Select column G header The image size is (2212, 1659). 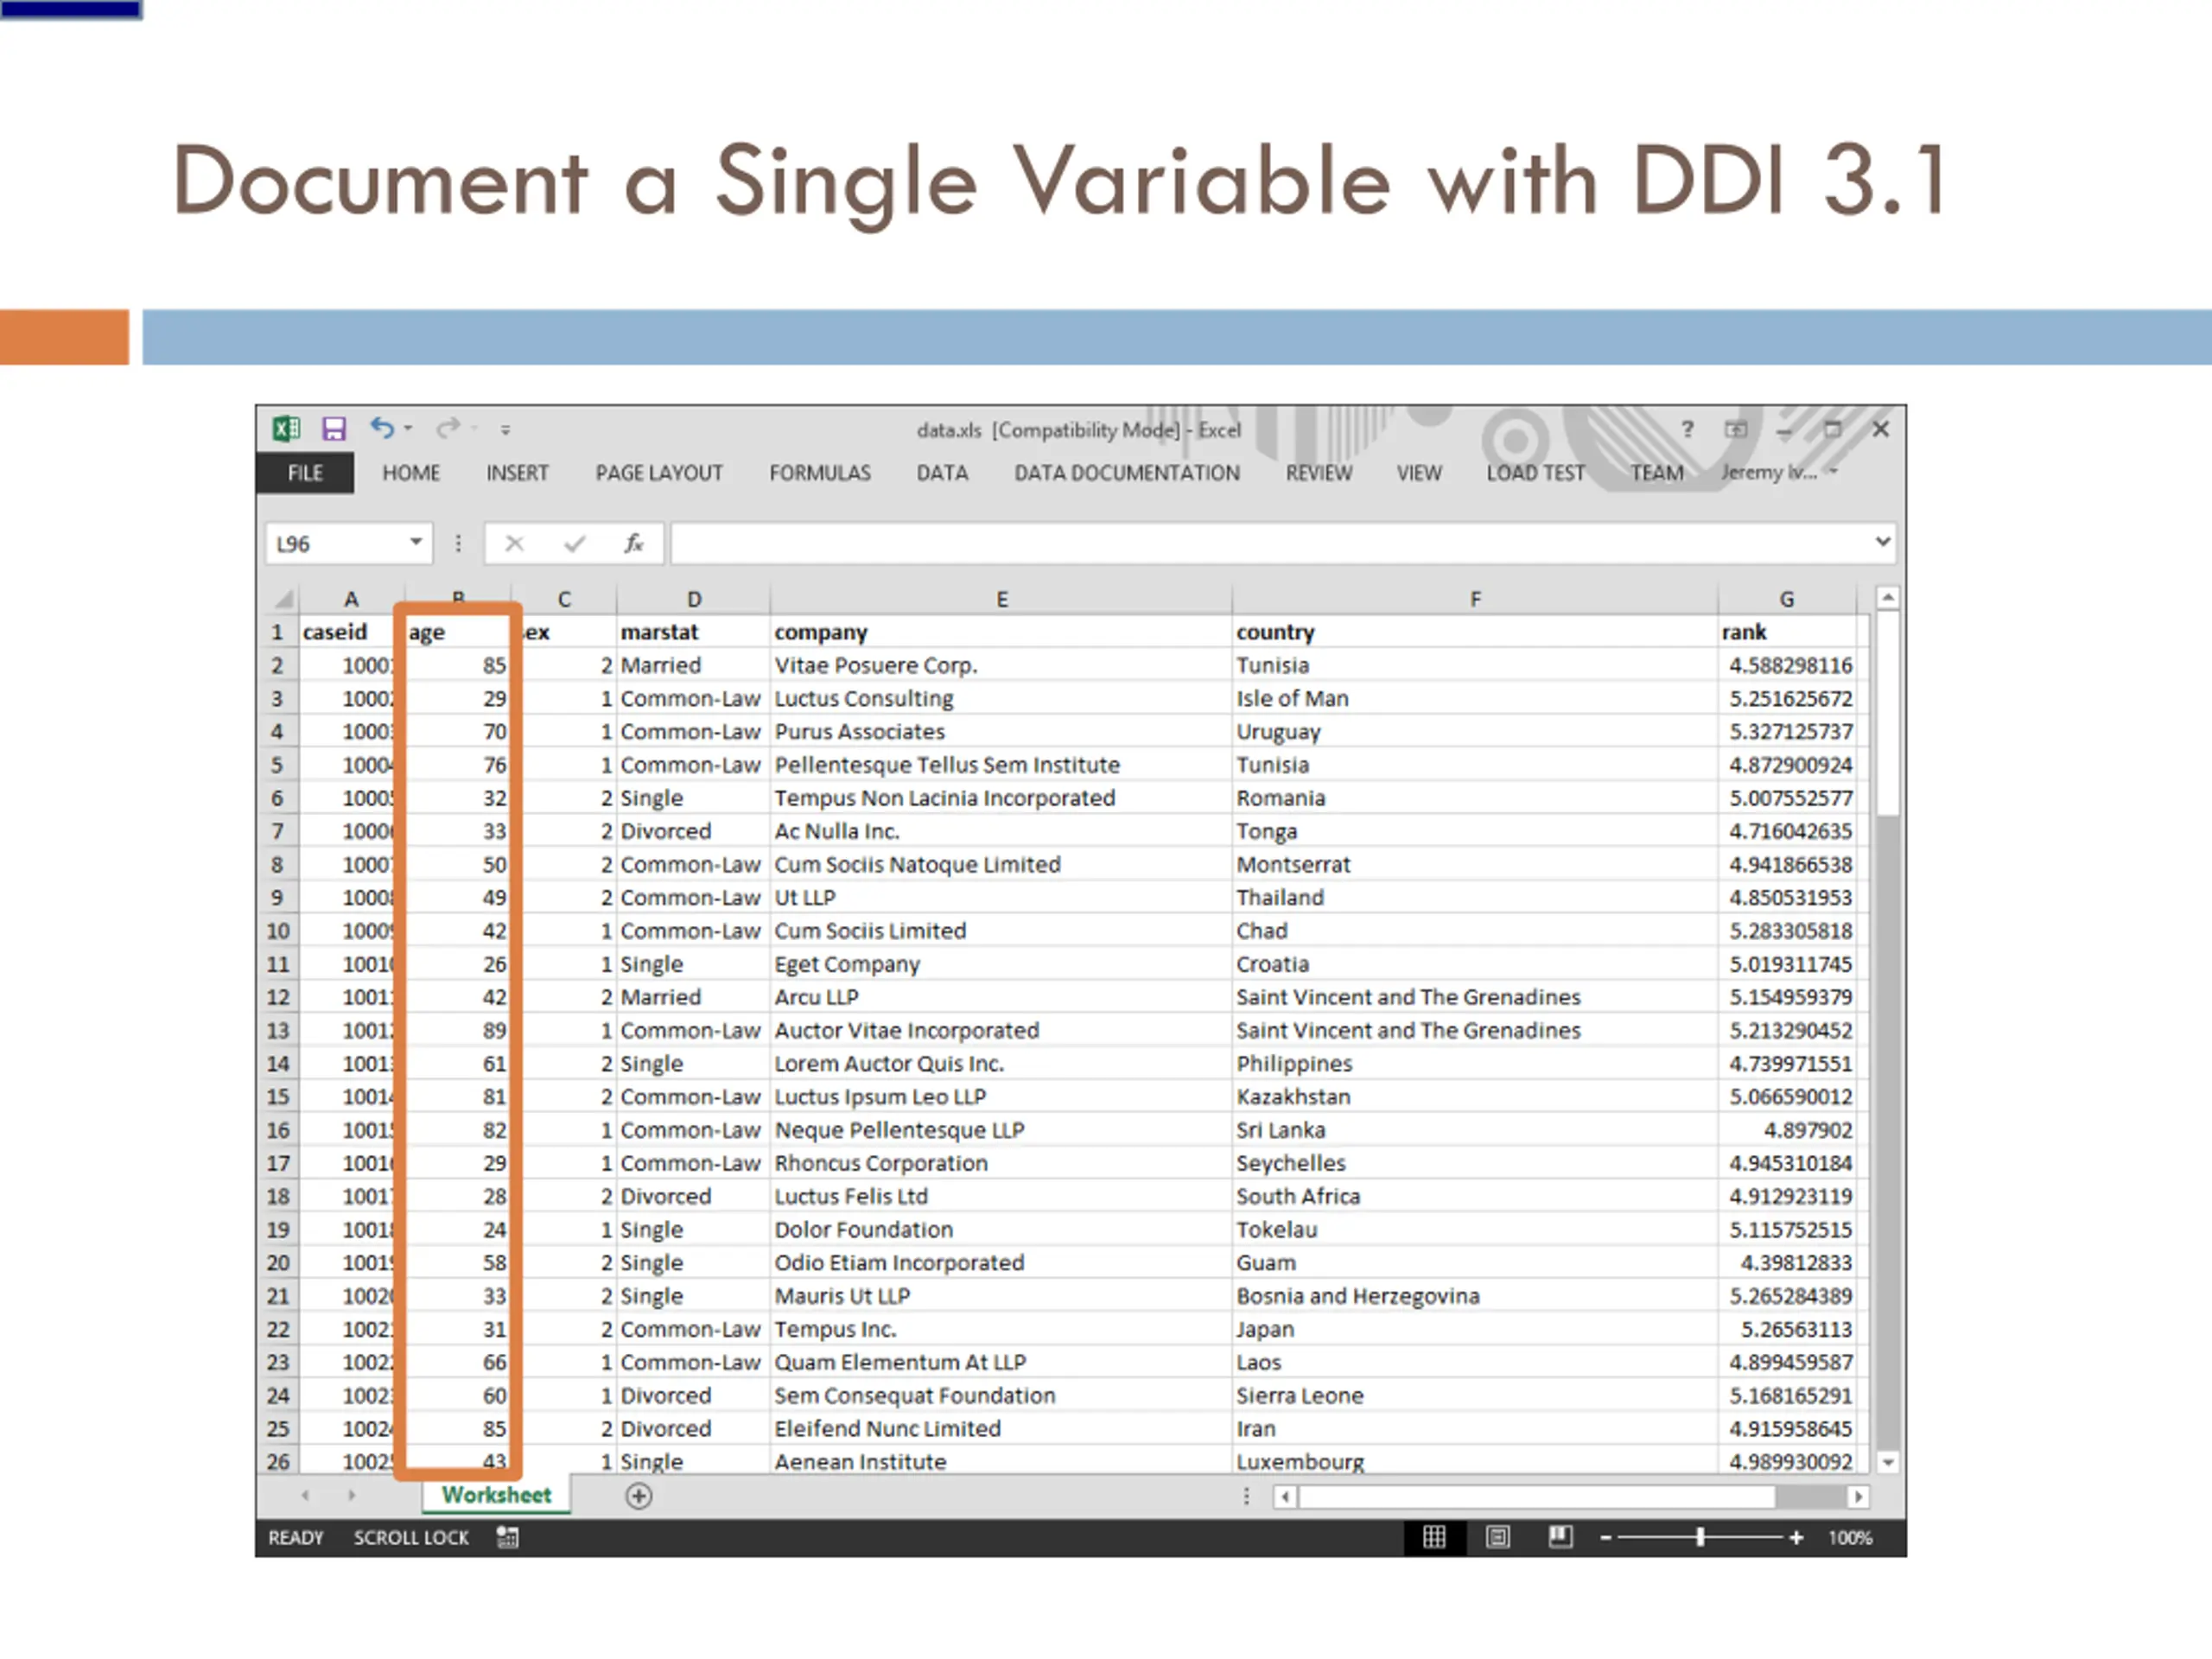(1787, 599)
